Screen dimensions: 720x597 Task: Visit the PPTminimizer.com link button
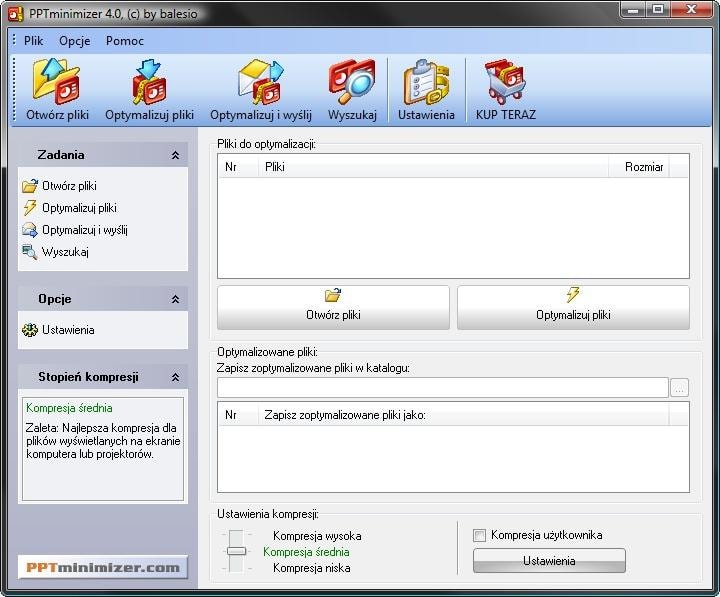(x=103, y=567)
